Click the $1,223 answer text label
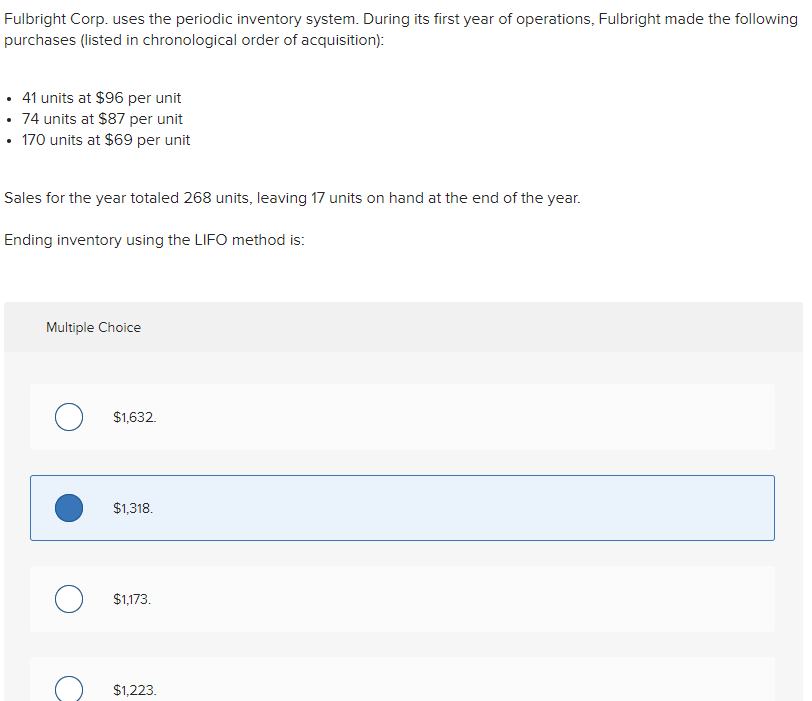812x701 pixels. pos(133,689)
